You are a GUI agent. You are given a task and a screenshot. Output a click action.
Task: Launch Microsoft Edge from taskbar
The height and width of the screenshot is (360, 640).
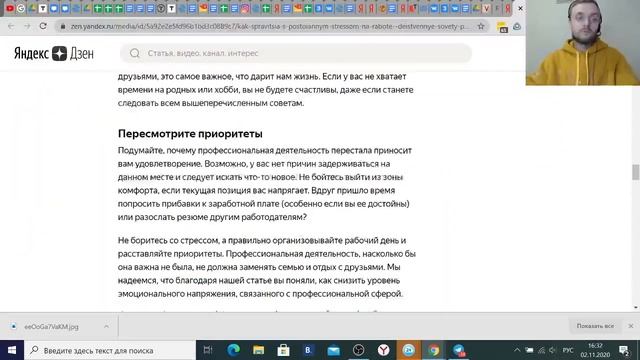pyautogui.click(x=233, y=350)
